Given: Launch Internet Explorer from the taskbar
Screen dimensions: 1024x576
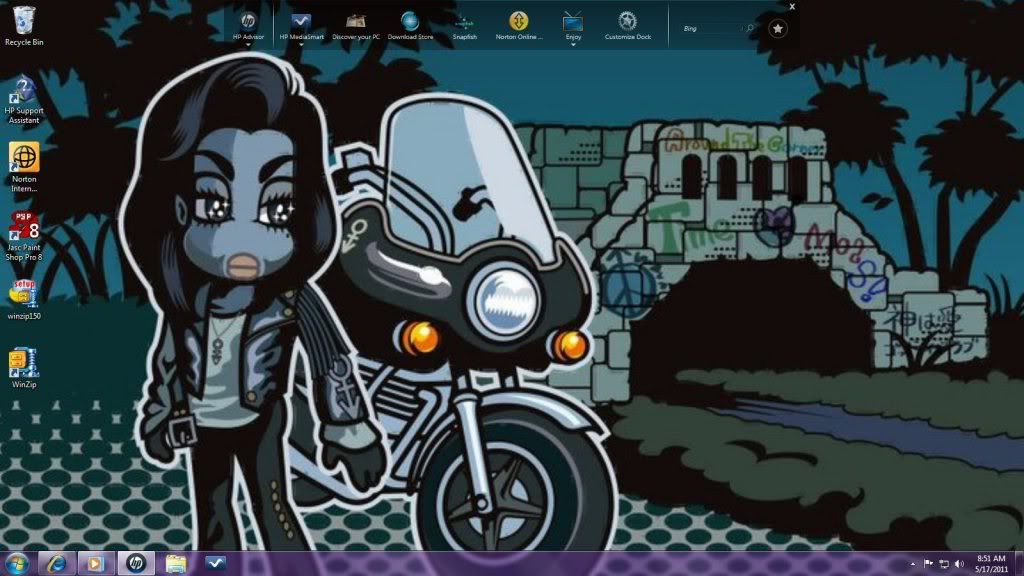Looking at the screenshot, I should (x=56, y=563).
